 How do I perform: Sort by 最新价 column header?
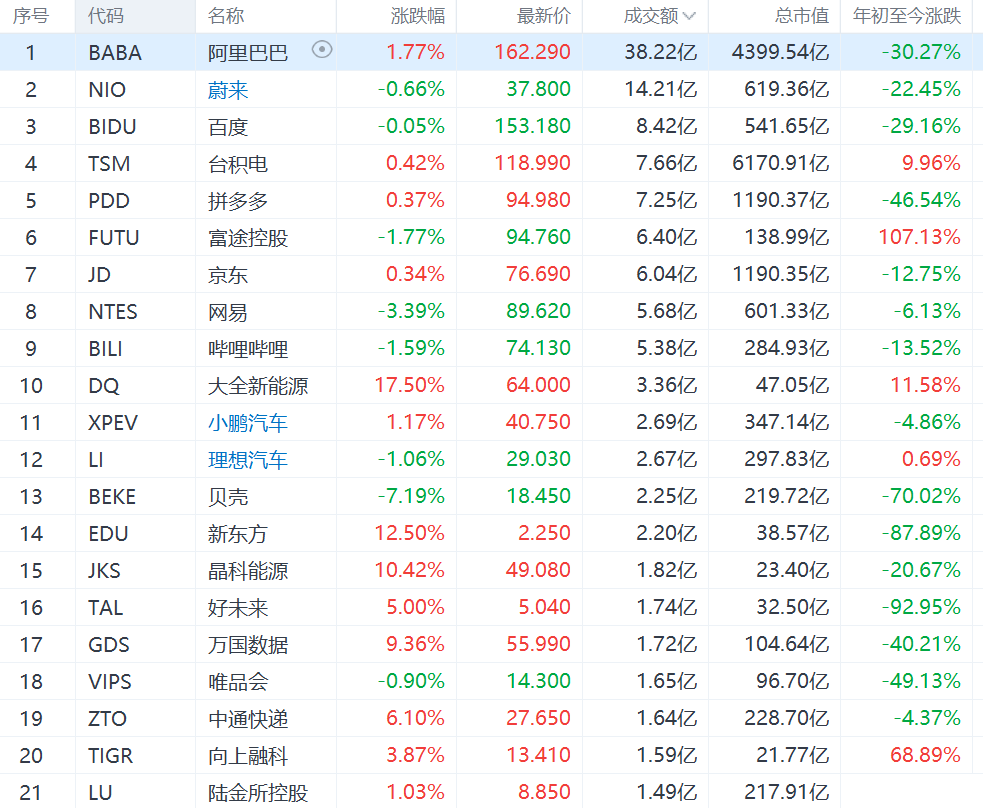click(x=544, y=16)
